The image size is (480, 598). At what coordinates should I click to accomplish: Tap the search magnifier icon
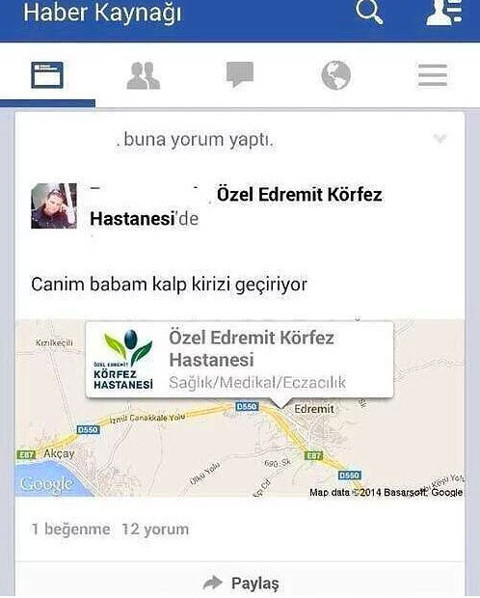[x=369, y=11]
